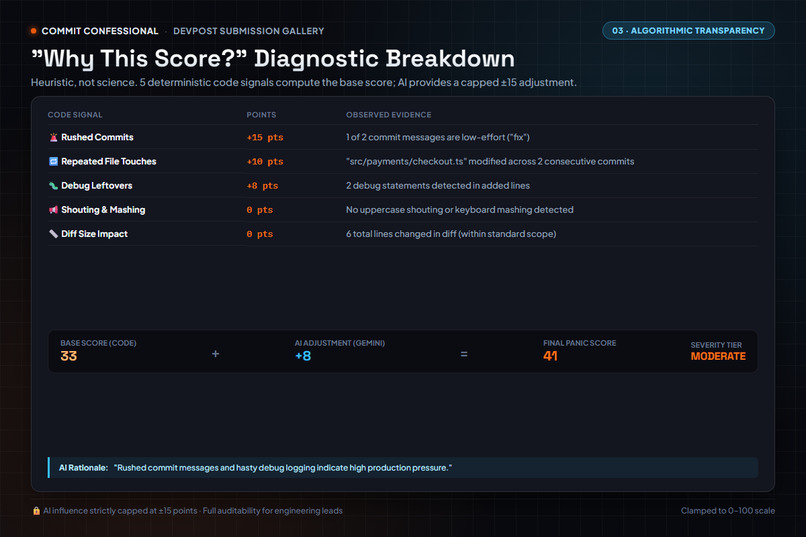Screen dimensions: 806x537
Task: Click the +8 pts value
Action: click(x=262, y=186)
